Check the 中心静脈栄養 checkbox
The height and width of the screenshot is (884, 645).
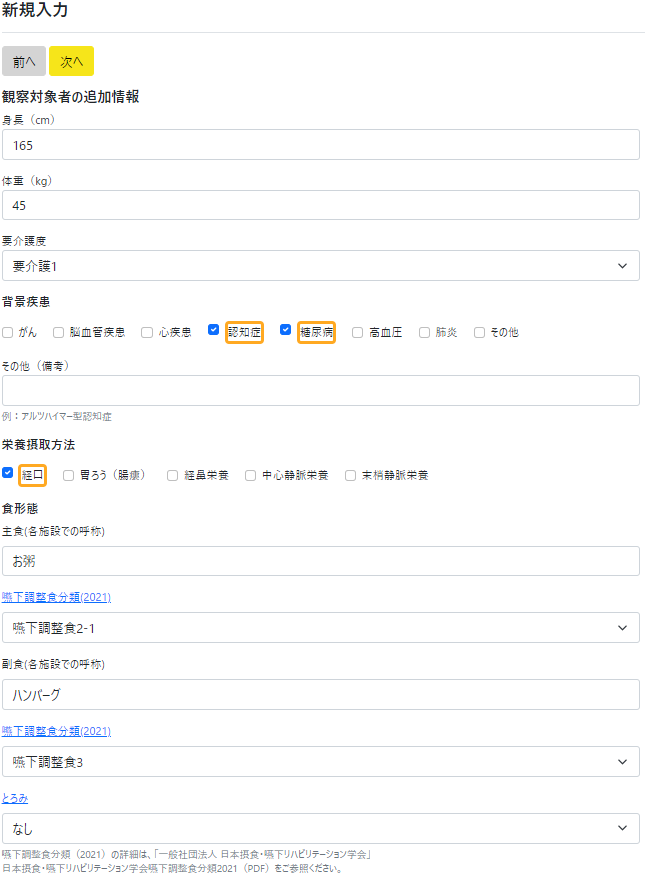tap(251, 476)
